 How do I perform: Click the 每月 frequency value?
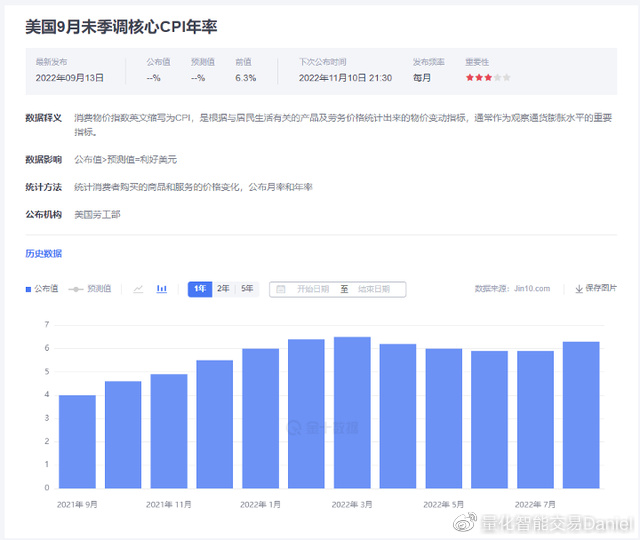pos(422,78)
